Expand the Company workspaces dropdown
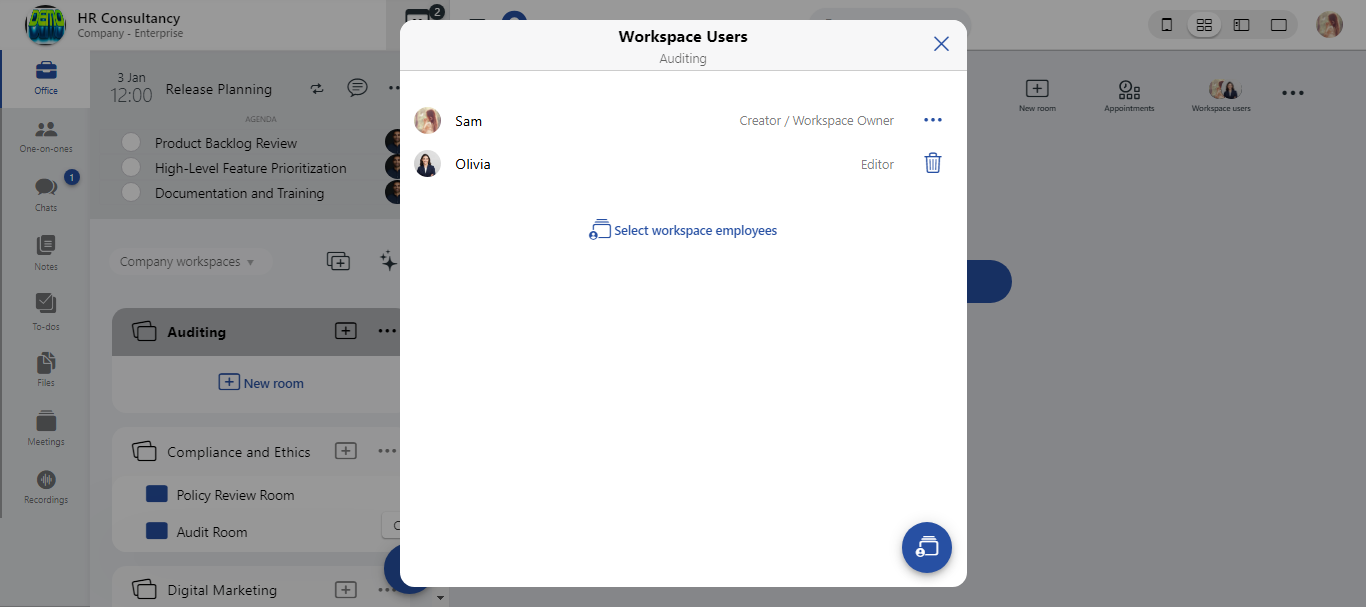This screenshot has width=1366, height=607. tap(187, 262)
